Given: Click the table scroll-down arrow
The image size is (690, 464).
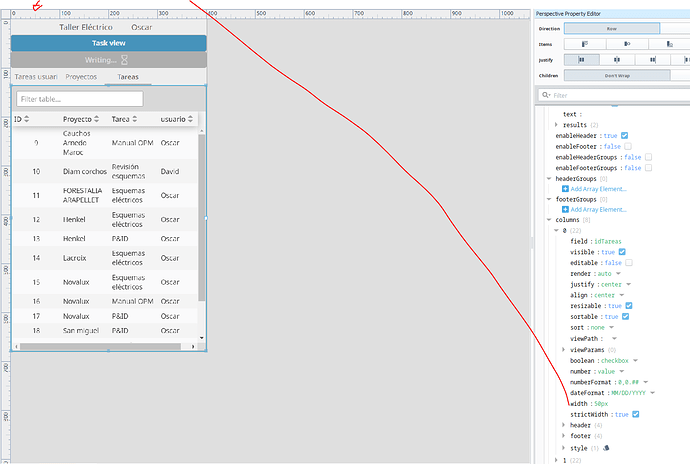Looking at the screenshot, I should click(202, 338).
